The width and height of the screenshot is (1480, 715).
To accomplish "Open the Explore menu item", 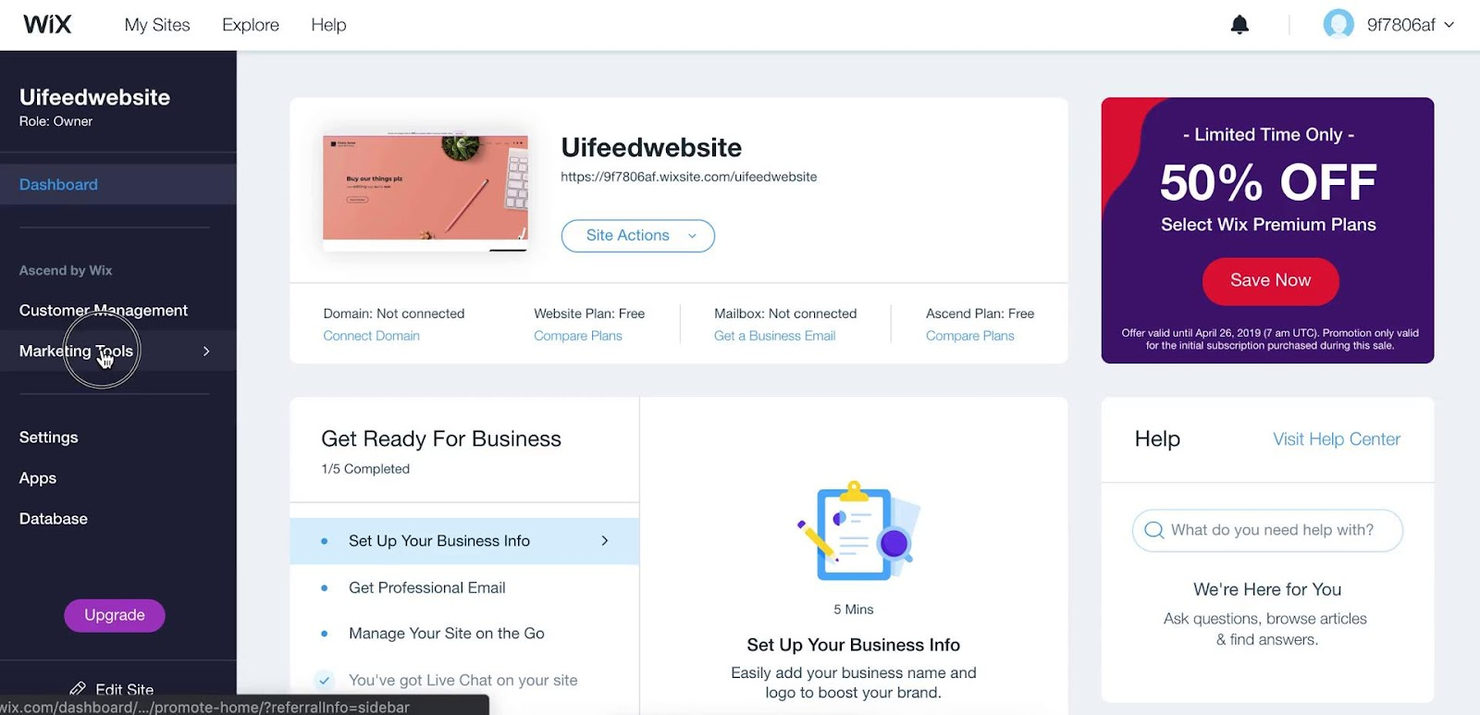I will (249, 24).
